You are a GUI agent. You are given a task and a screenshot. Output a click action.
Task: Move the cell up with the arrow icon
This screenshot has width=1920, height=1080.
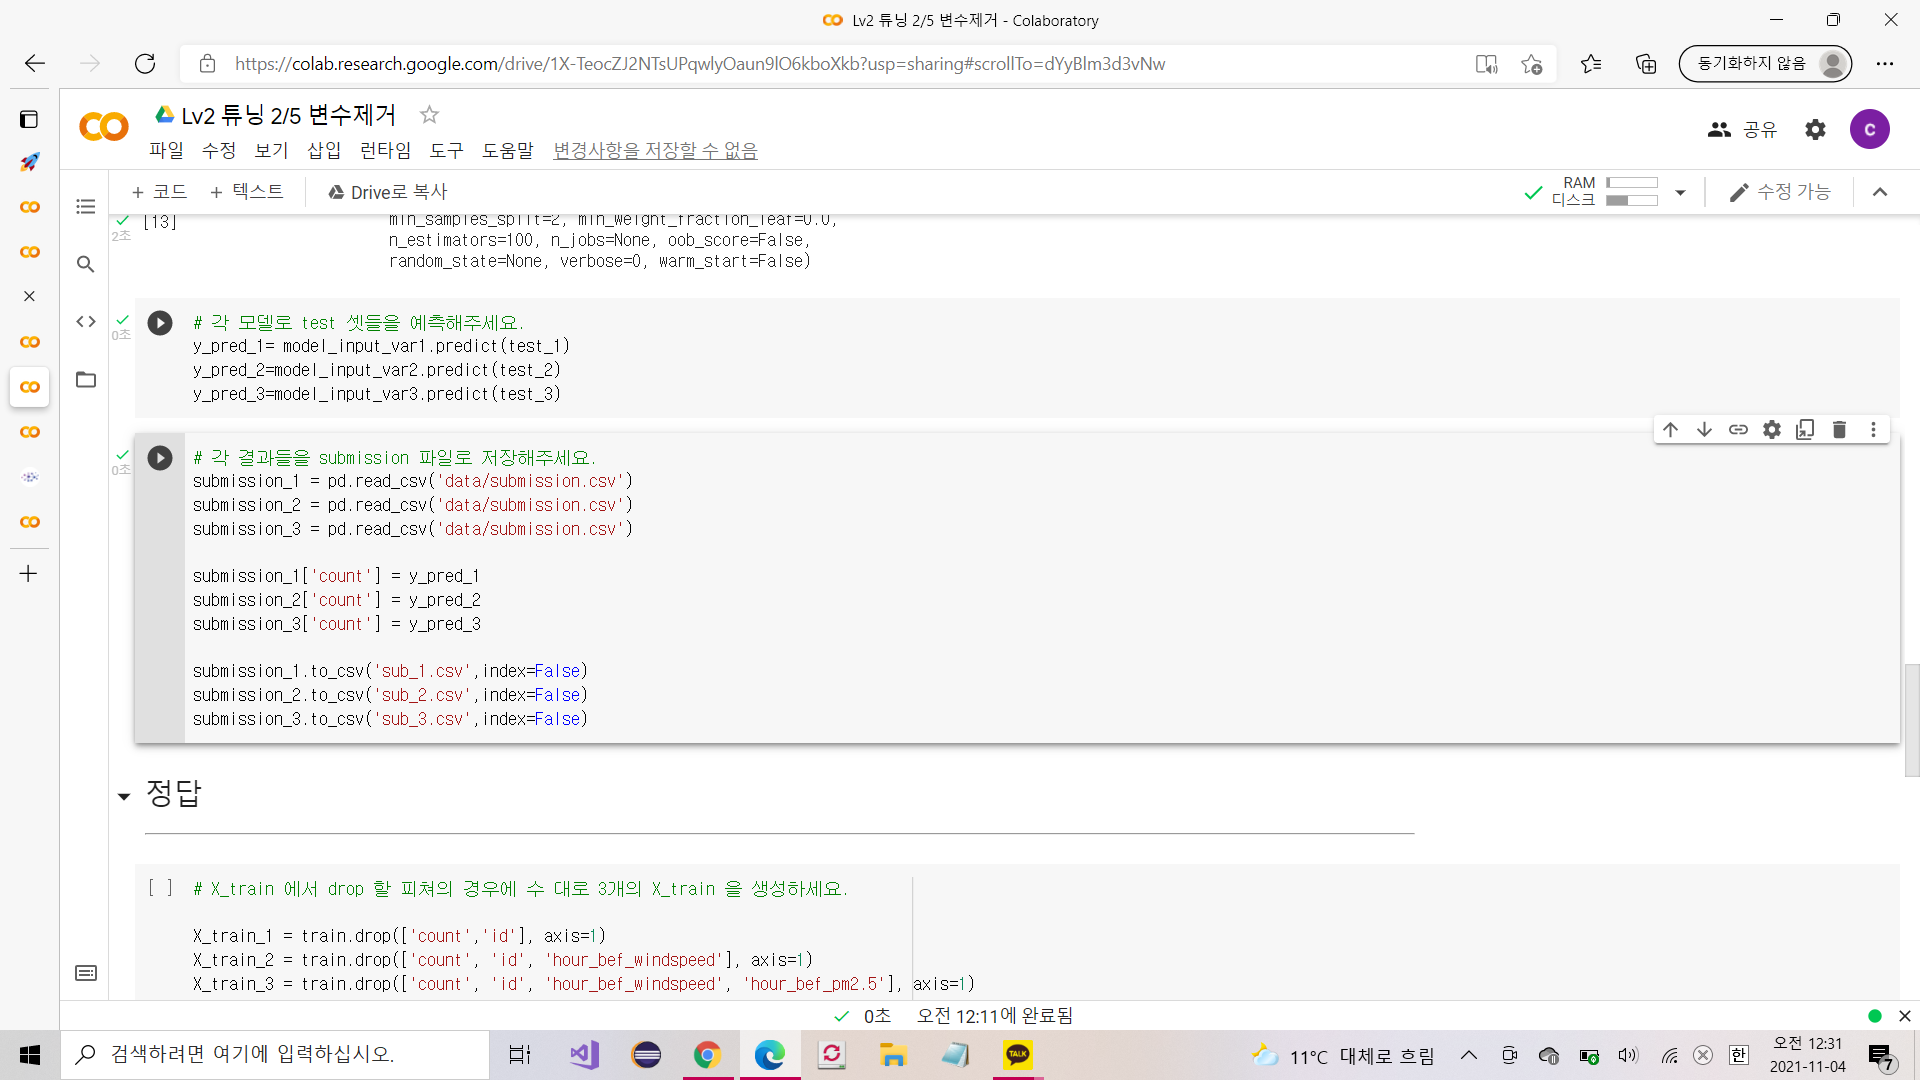(x=1670, y=430)
